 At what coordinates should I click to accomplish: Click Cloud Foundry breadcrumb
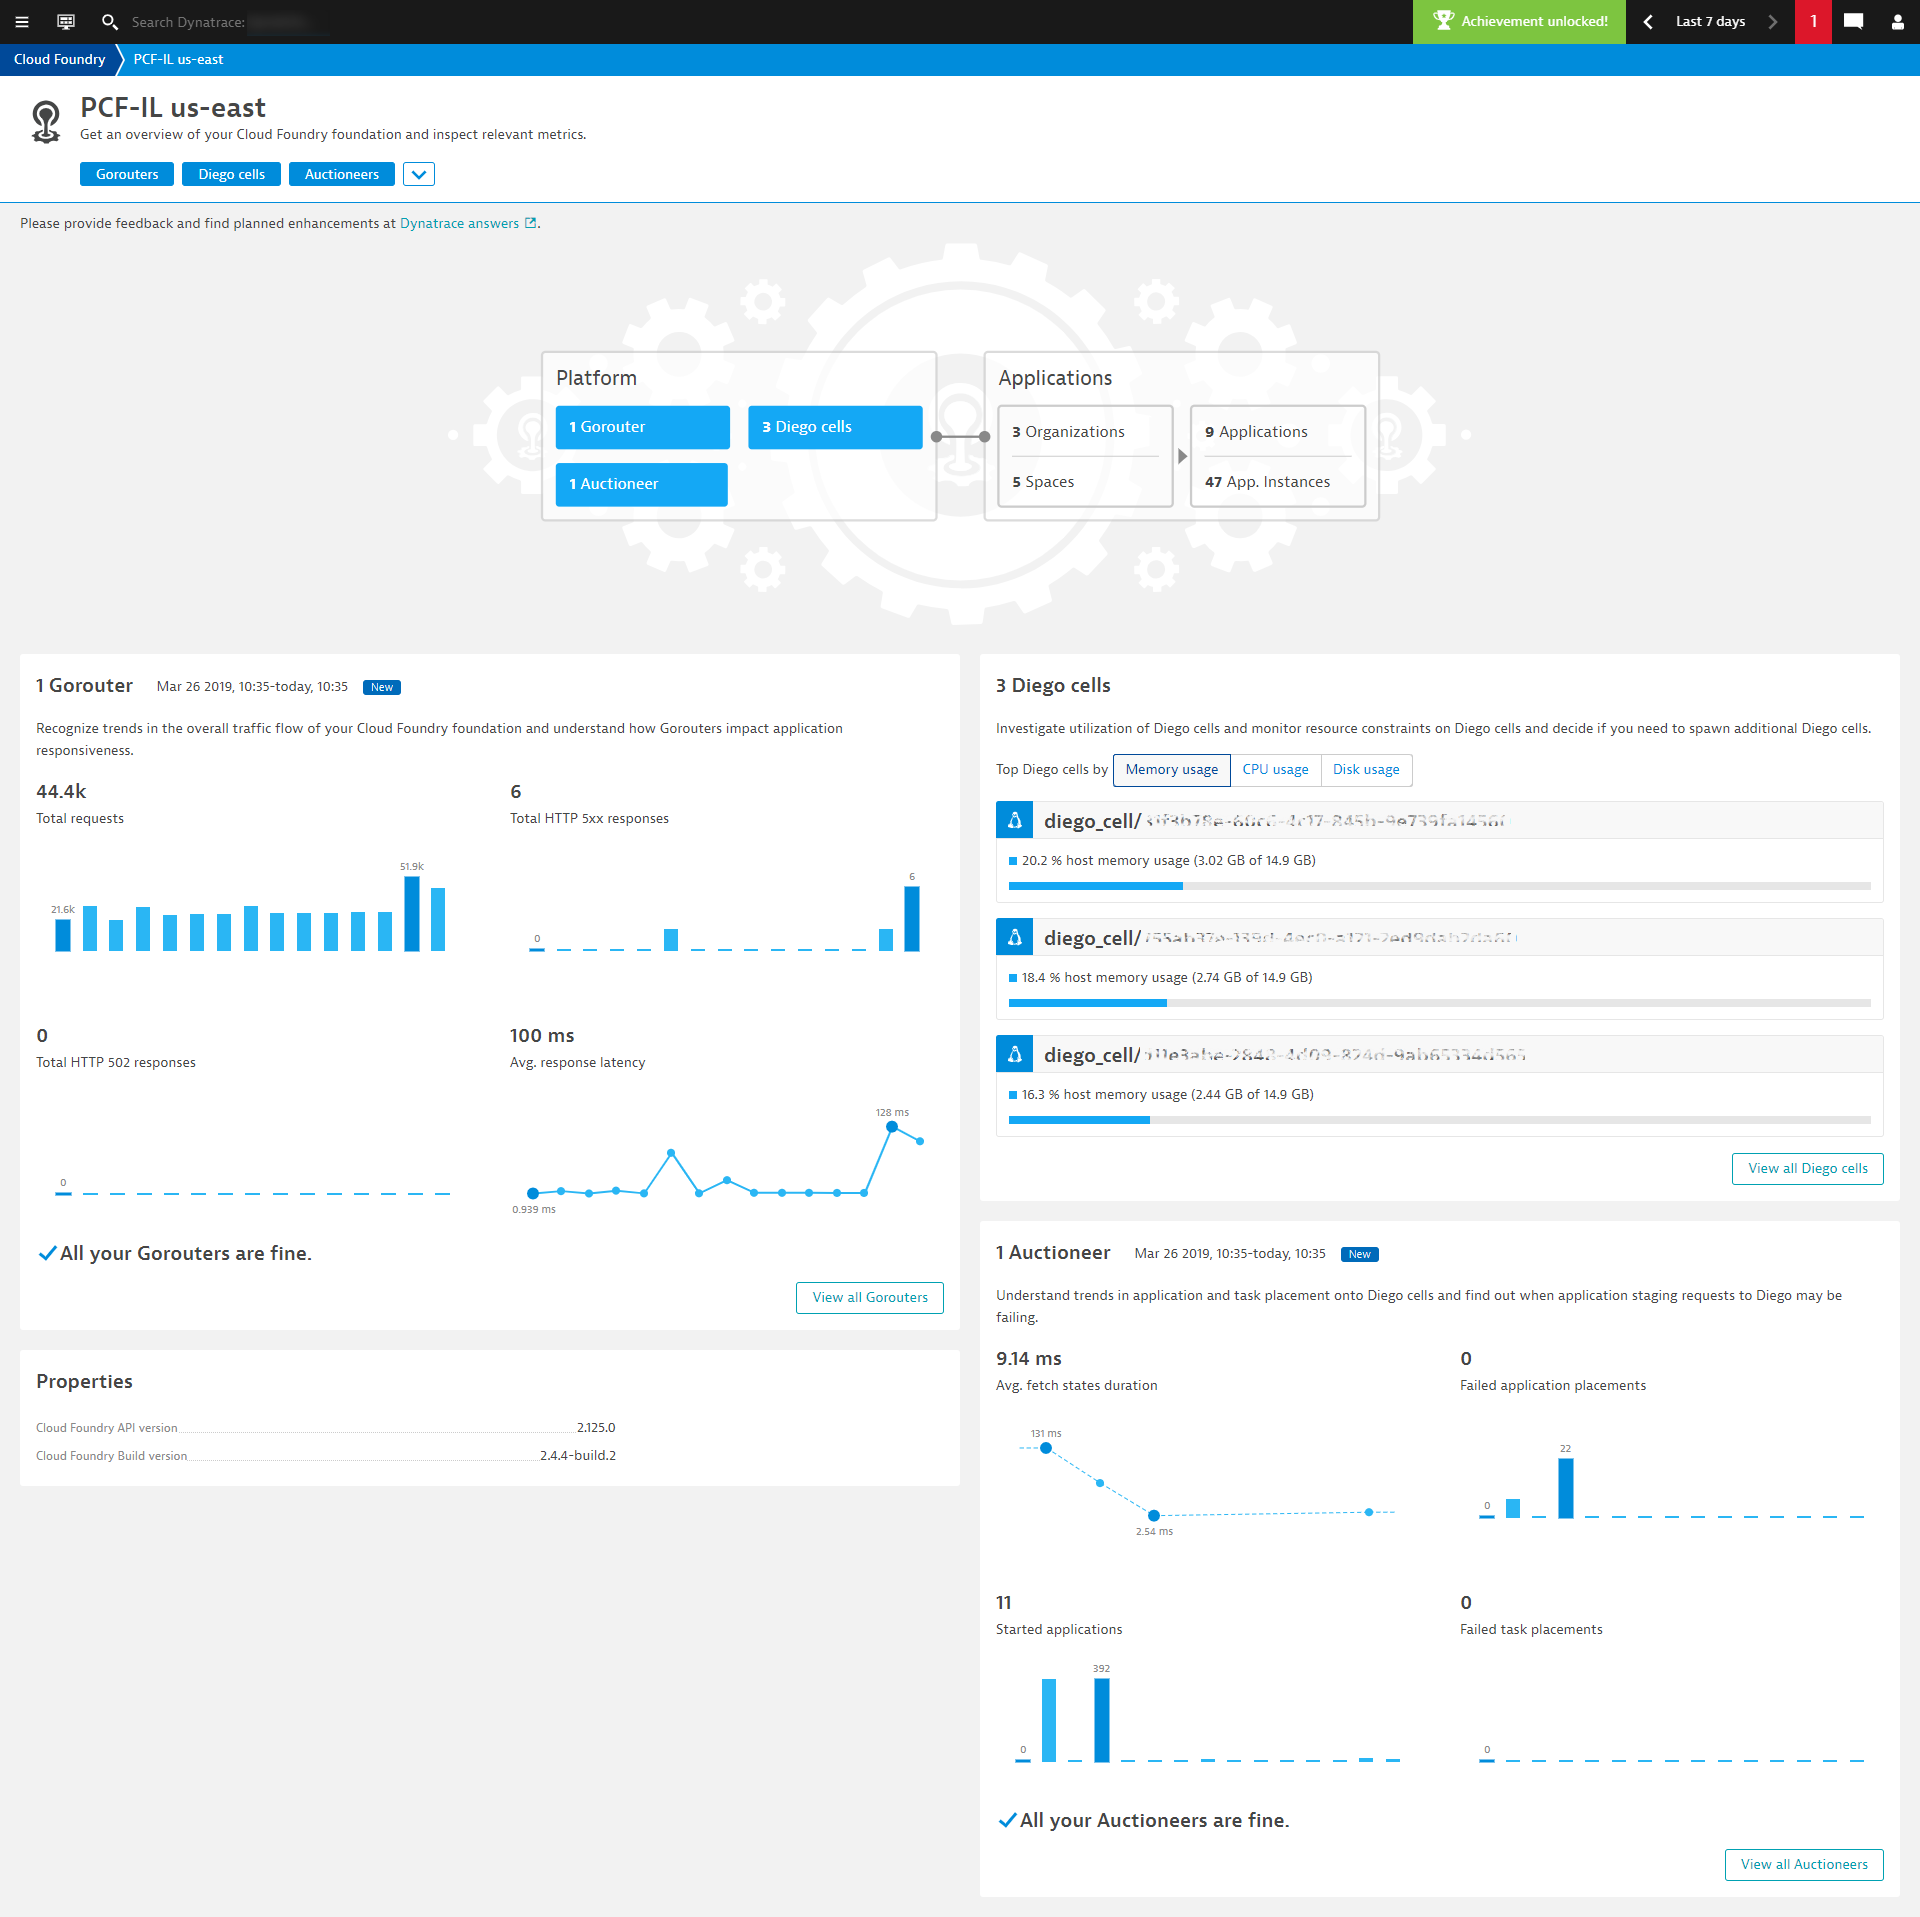pyautogui.click(x=59, y=59)
